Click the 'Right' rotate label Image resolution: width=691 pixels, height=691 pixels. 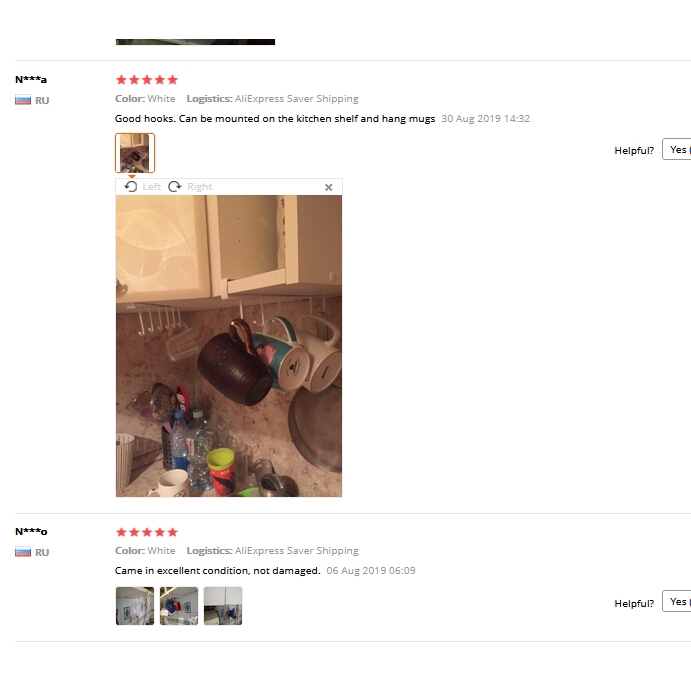200,187
